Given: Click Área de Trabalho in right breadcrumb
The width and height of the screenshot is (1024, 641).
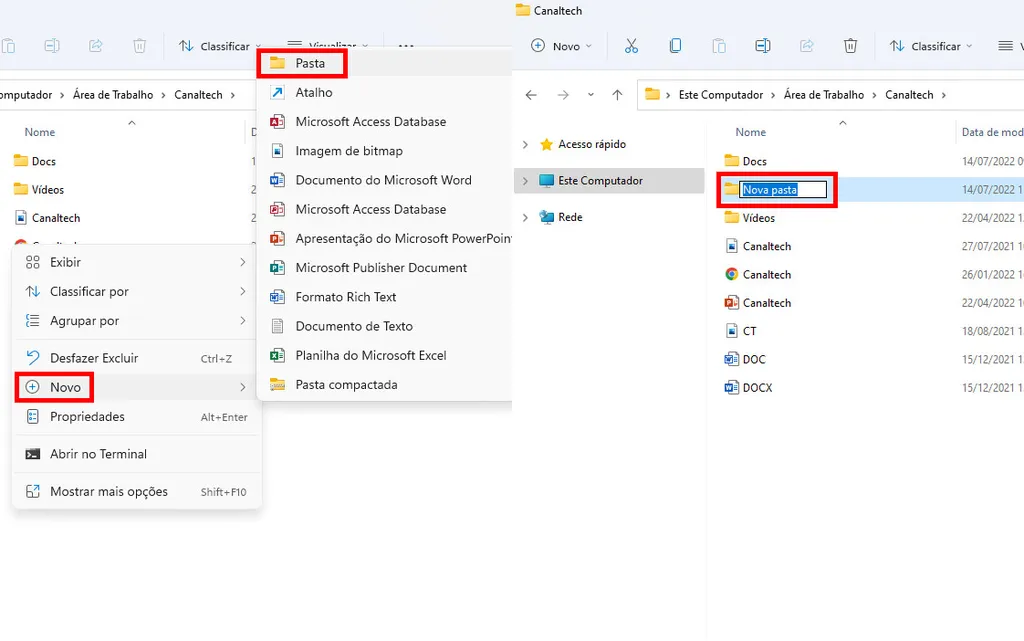Looking at the screenshot, I should (x=823, y=95).
